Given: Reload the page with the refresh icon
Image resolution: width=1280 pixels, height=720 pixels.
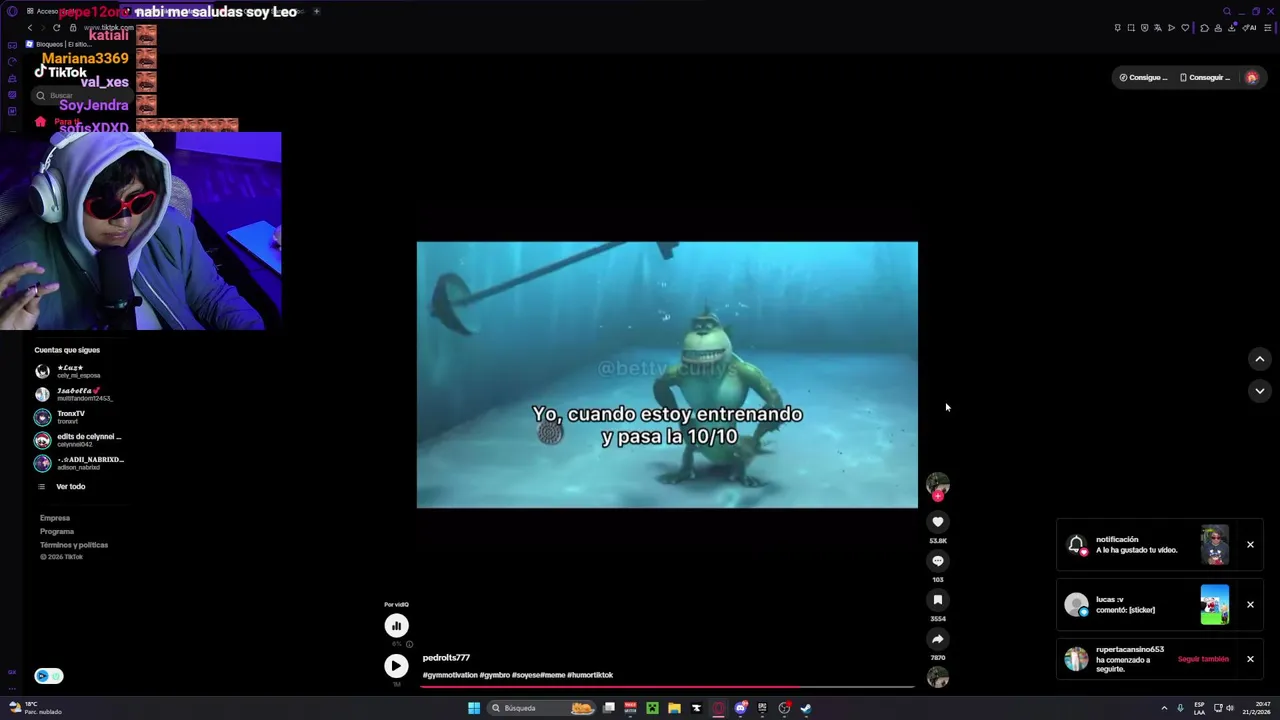Looking at the screenshot, I should pyautogui.click(x=56, y=28).
